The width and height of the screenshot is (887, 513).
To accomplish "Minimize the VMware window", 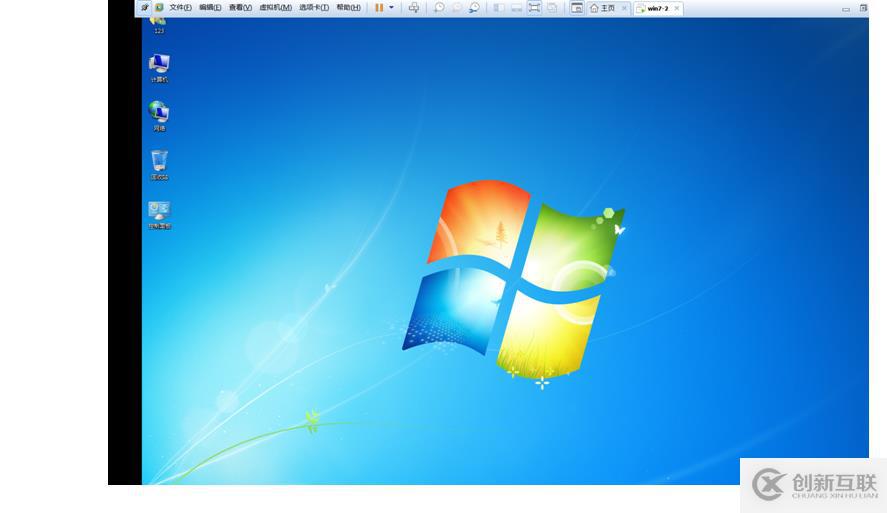I will (846, 8).
